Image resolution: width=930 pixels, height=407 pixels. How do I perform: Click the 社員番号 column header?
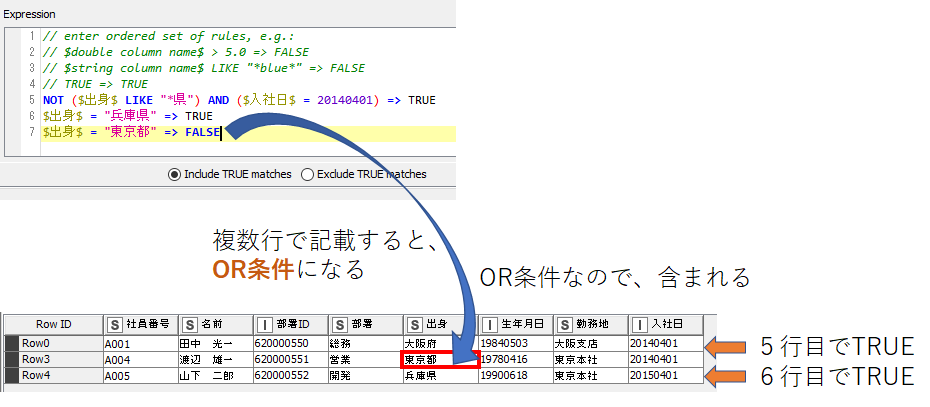(141, 325)
